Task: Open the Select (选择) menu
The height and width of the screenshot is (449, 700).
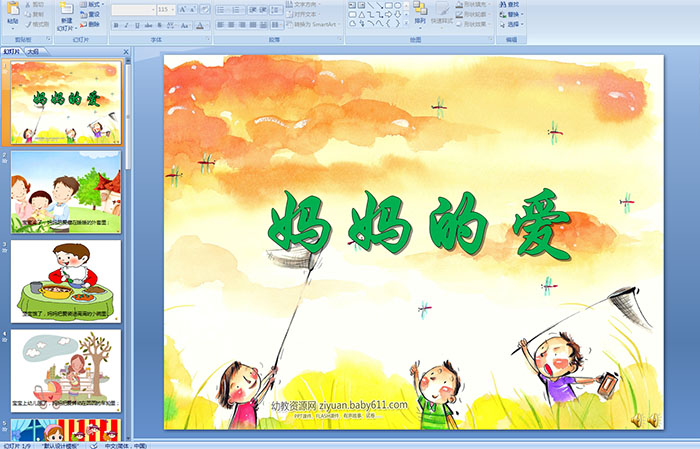Action: (512, 24)
